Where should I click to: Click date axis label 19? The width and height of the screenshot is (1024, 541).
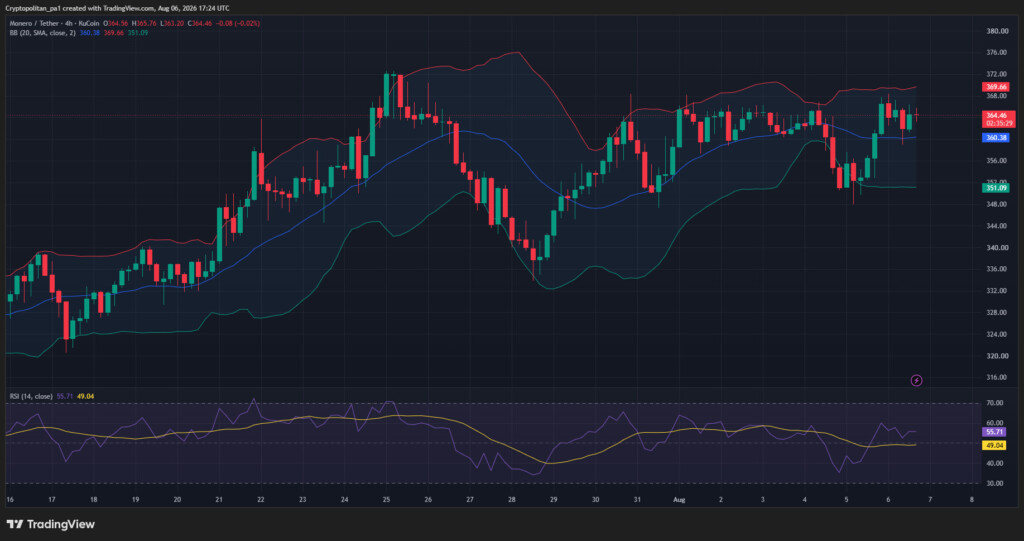135,499
